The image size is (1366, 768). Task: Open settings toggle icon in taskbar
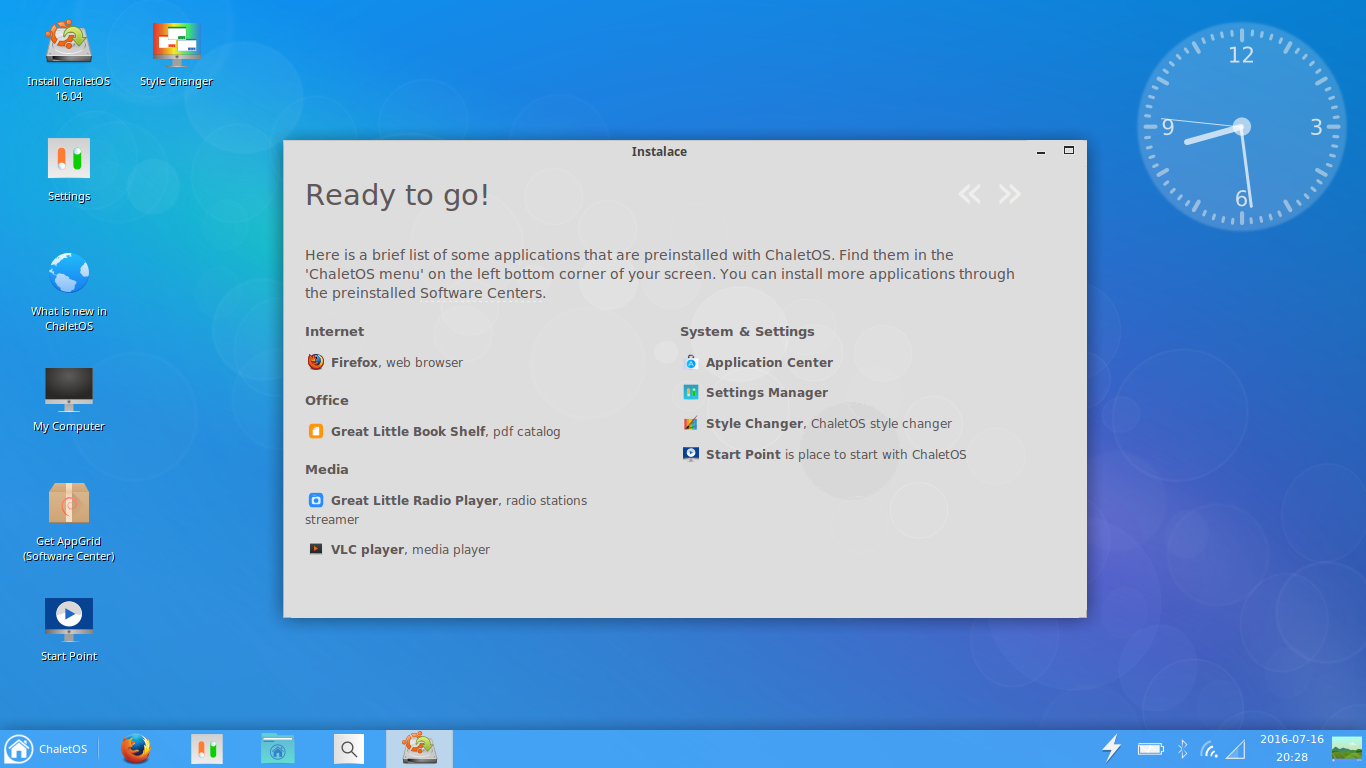(207, 749)
